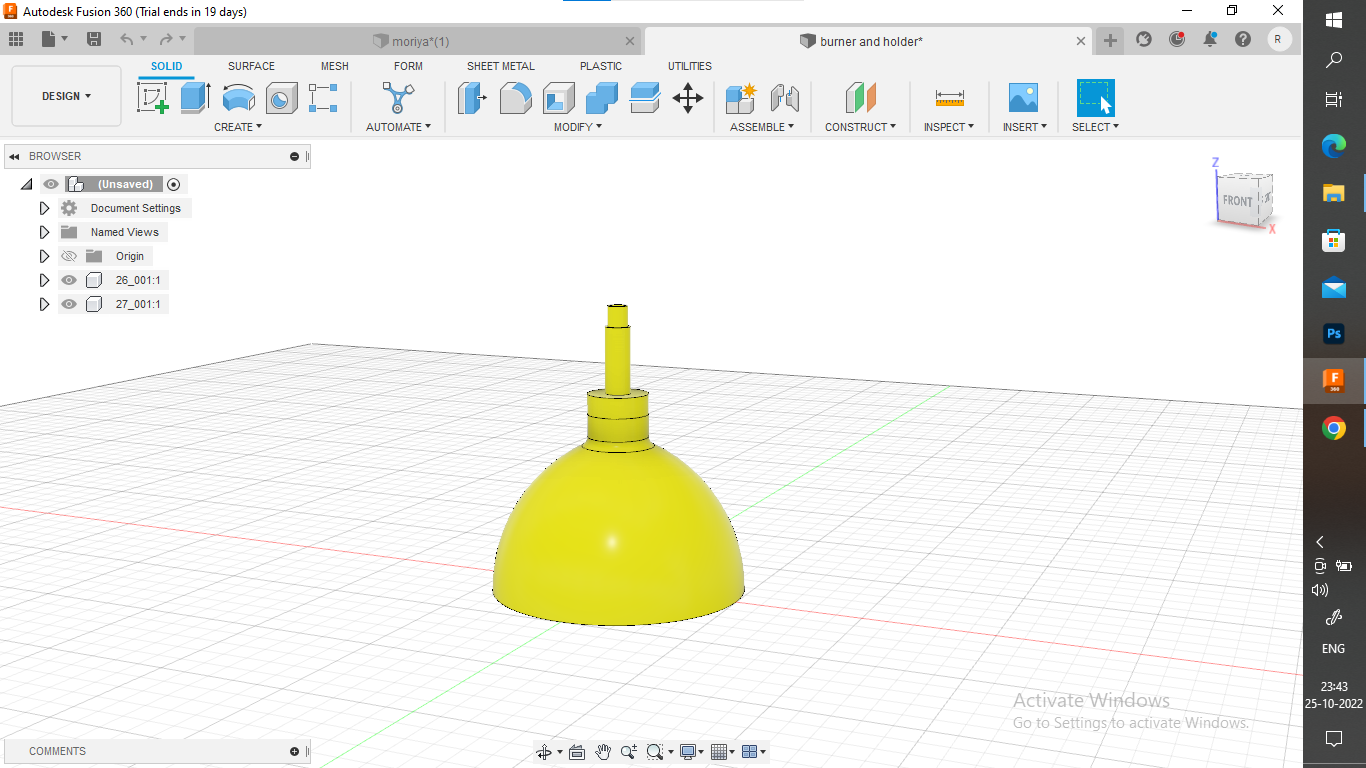Click the Redo arrow
Viewport: 1366px width, 768px height.
click(x=166, y=39)
